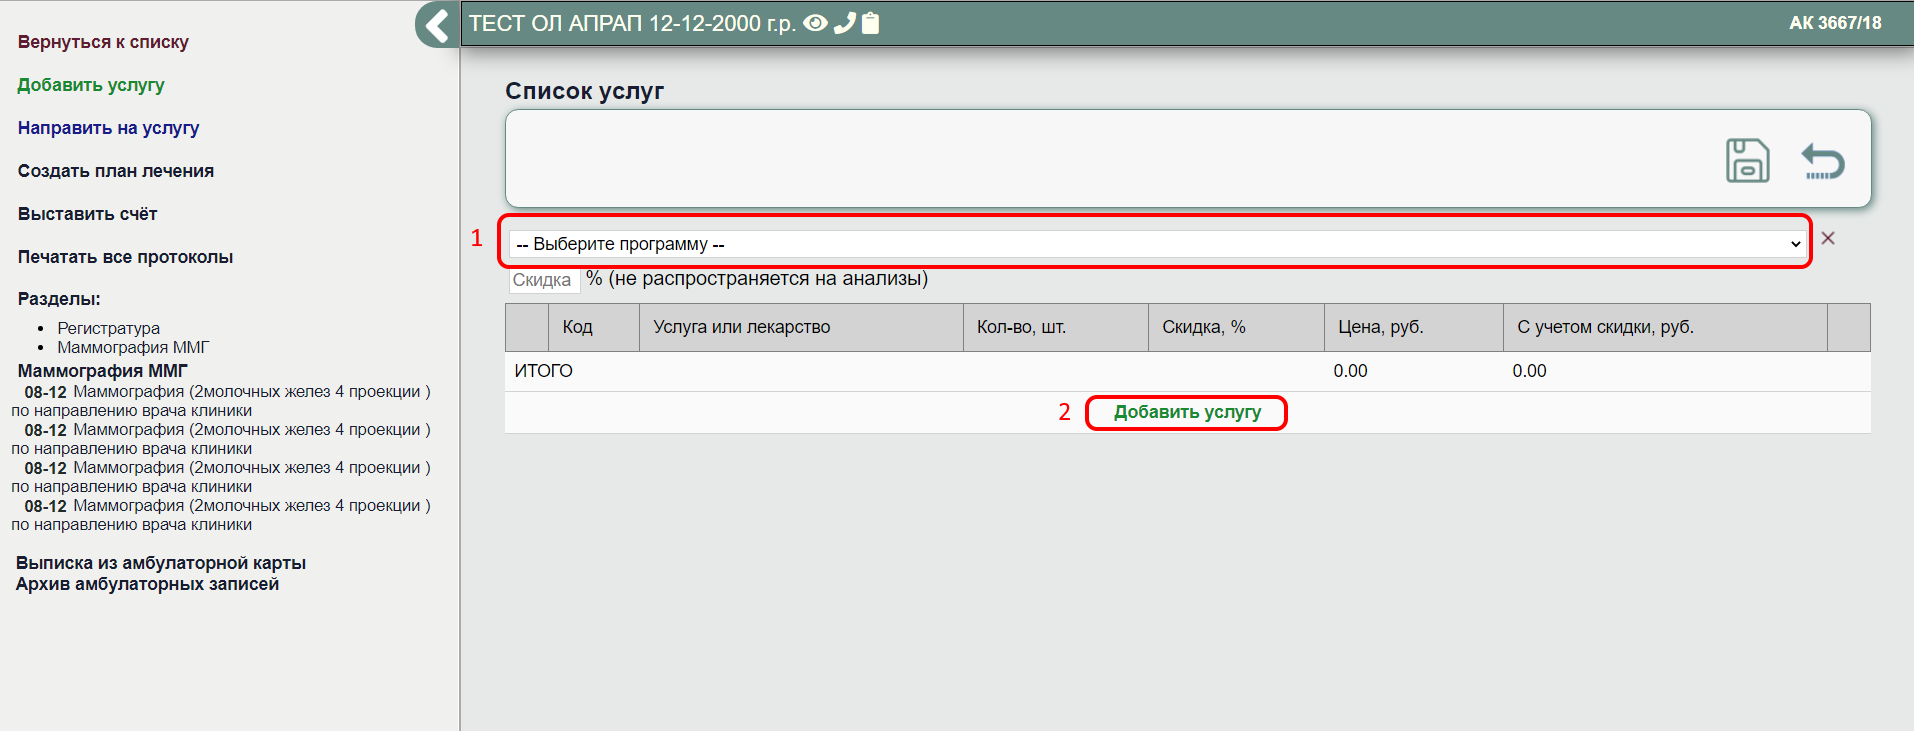Image resolution: width=1914 pixels, height=731 pixels.
Task: Click the bold 'Маммография ММГ' heading
Action: 102,371
